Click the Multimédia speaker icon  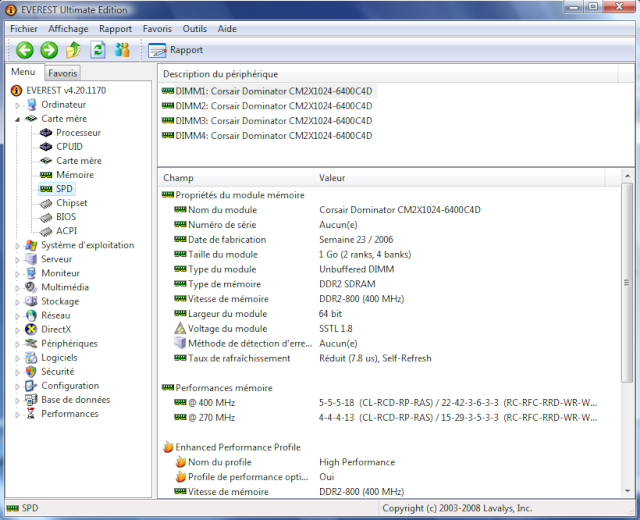pos(31,287)
